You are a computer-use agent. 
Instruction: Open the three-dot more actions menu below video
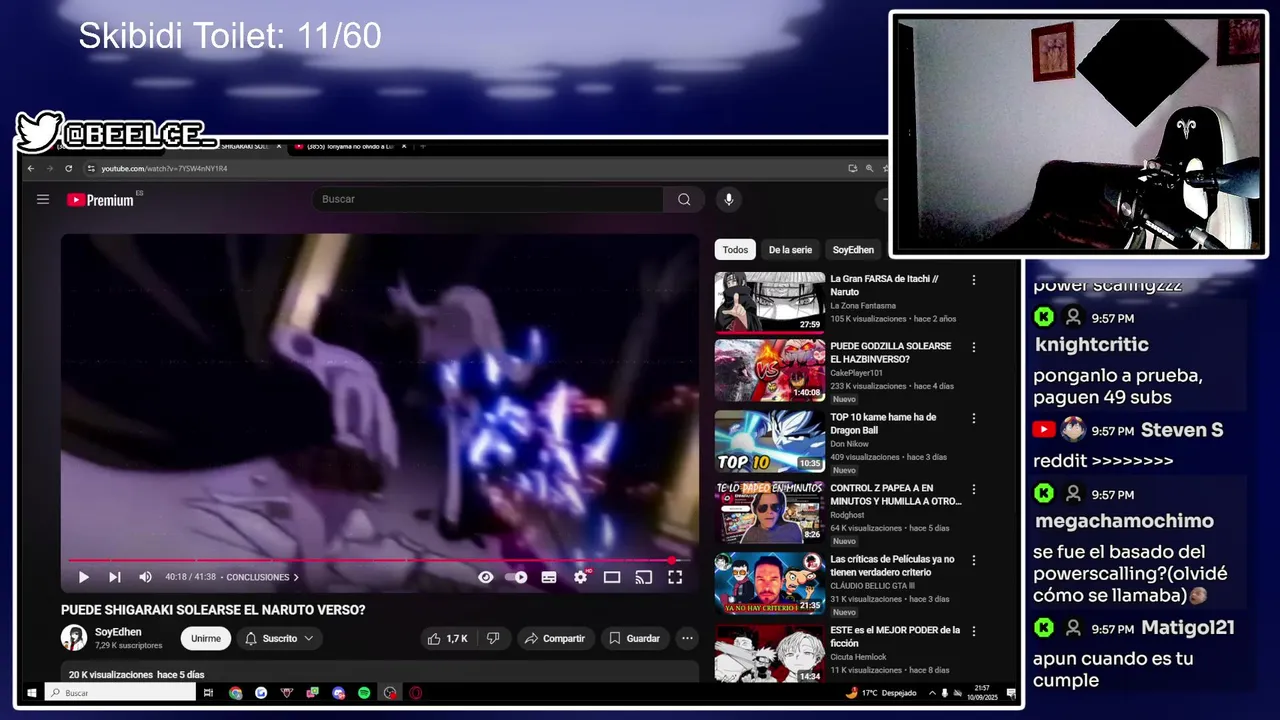pos(687,638)
